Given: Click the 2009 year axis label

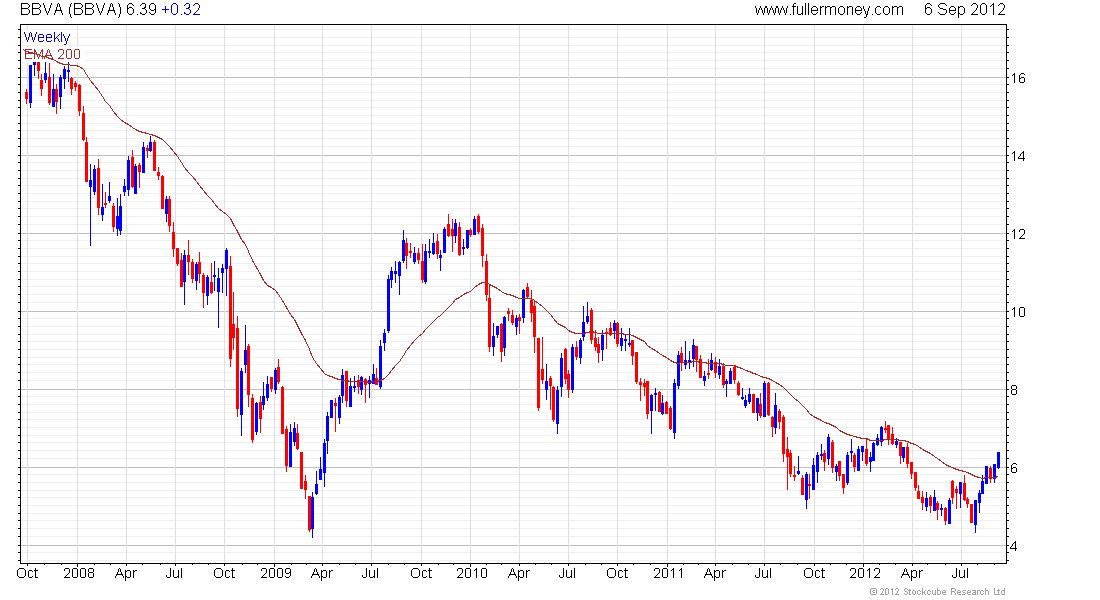Looking at the screenshot, I should click(x=276, y=573).
